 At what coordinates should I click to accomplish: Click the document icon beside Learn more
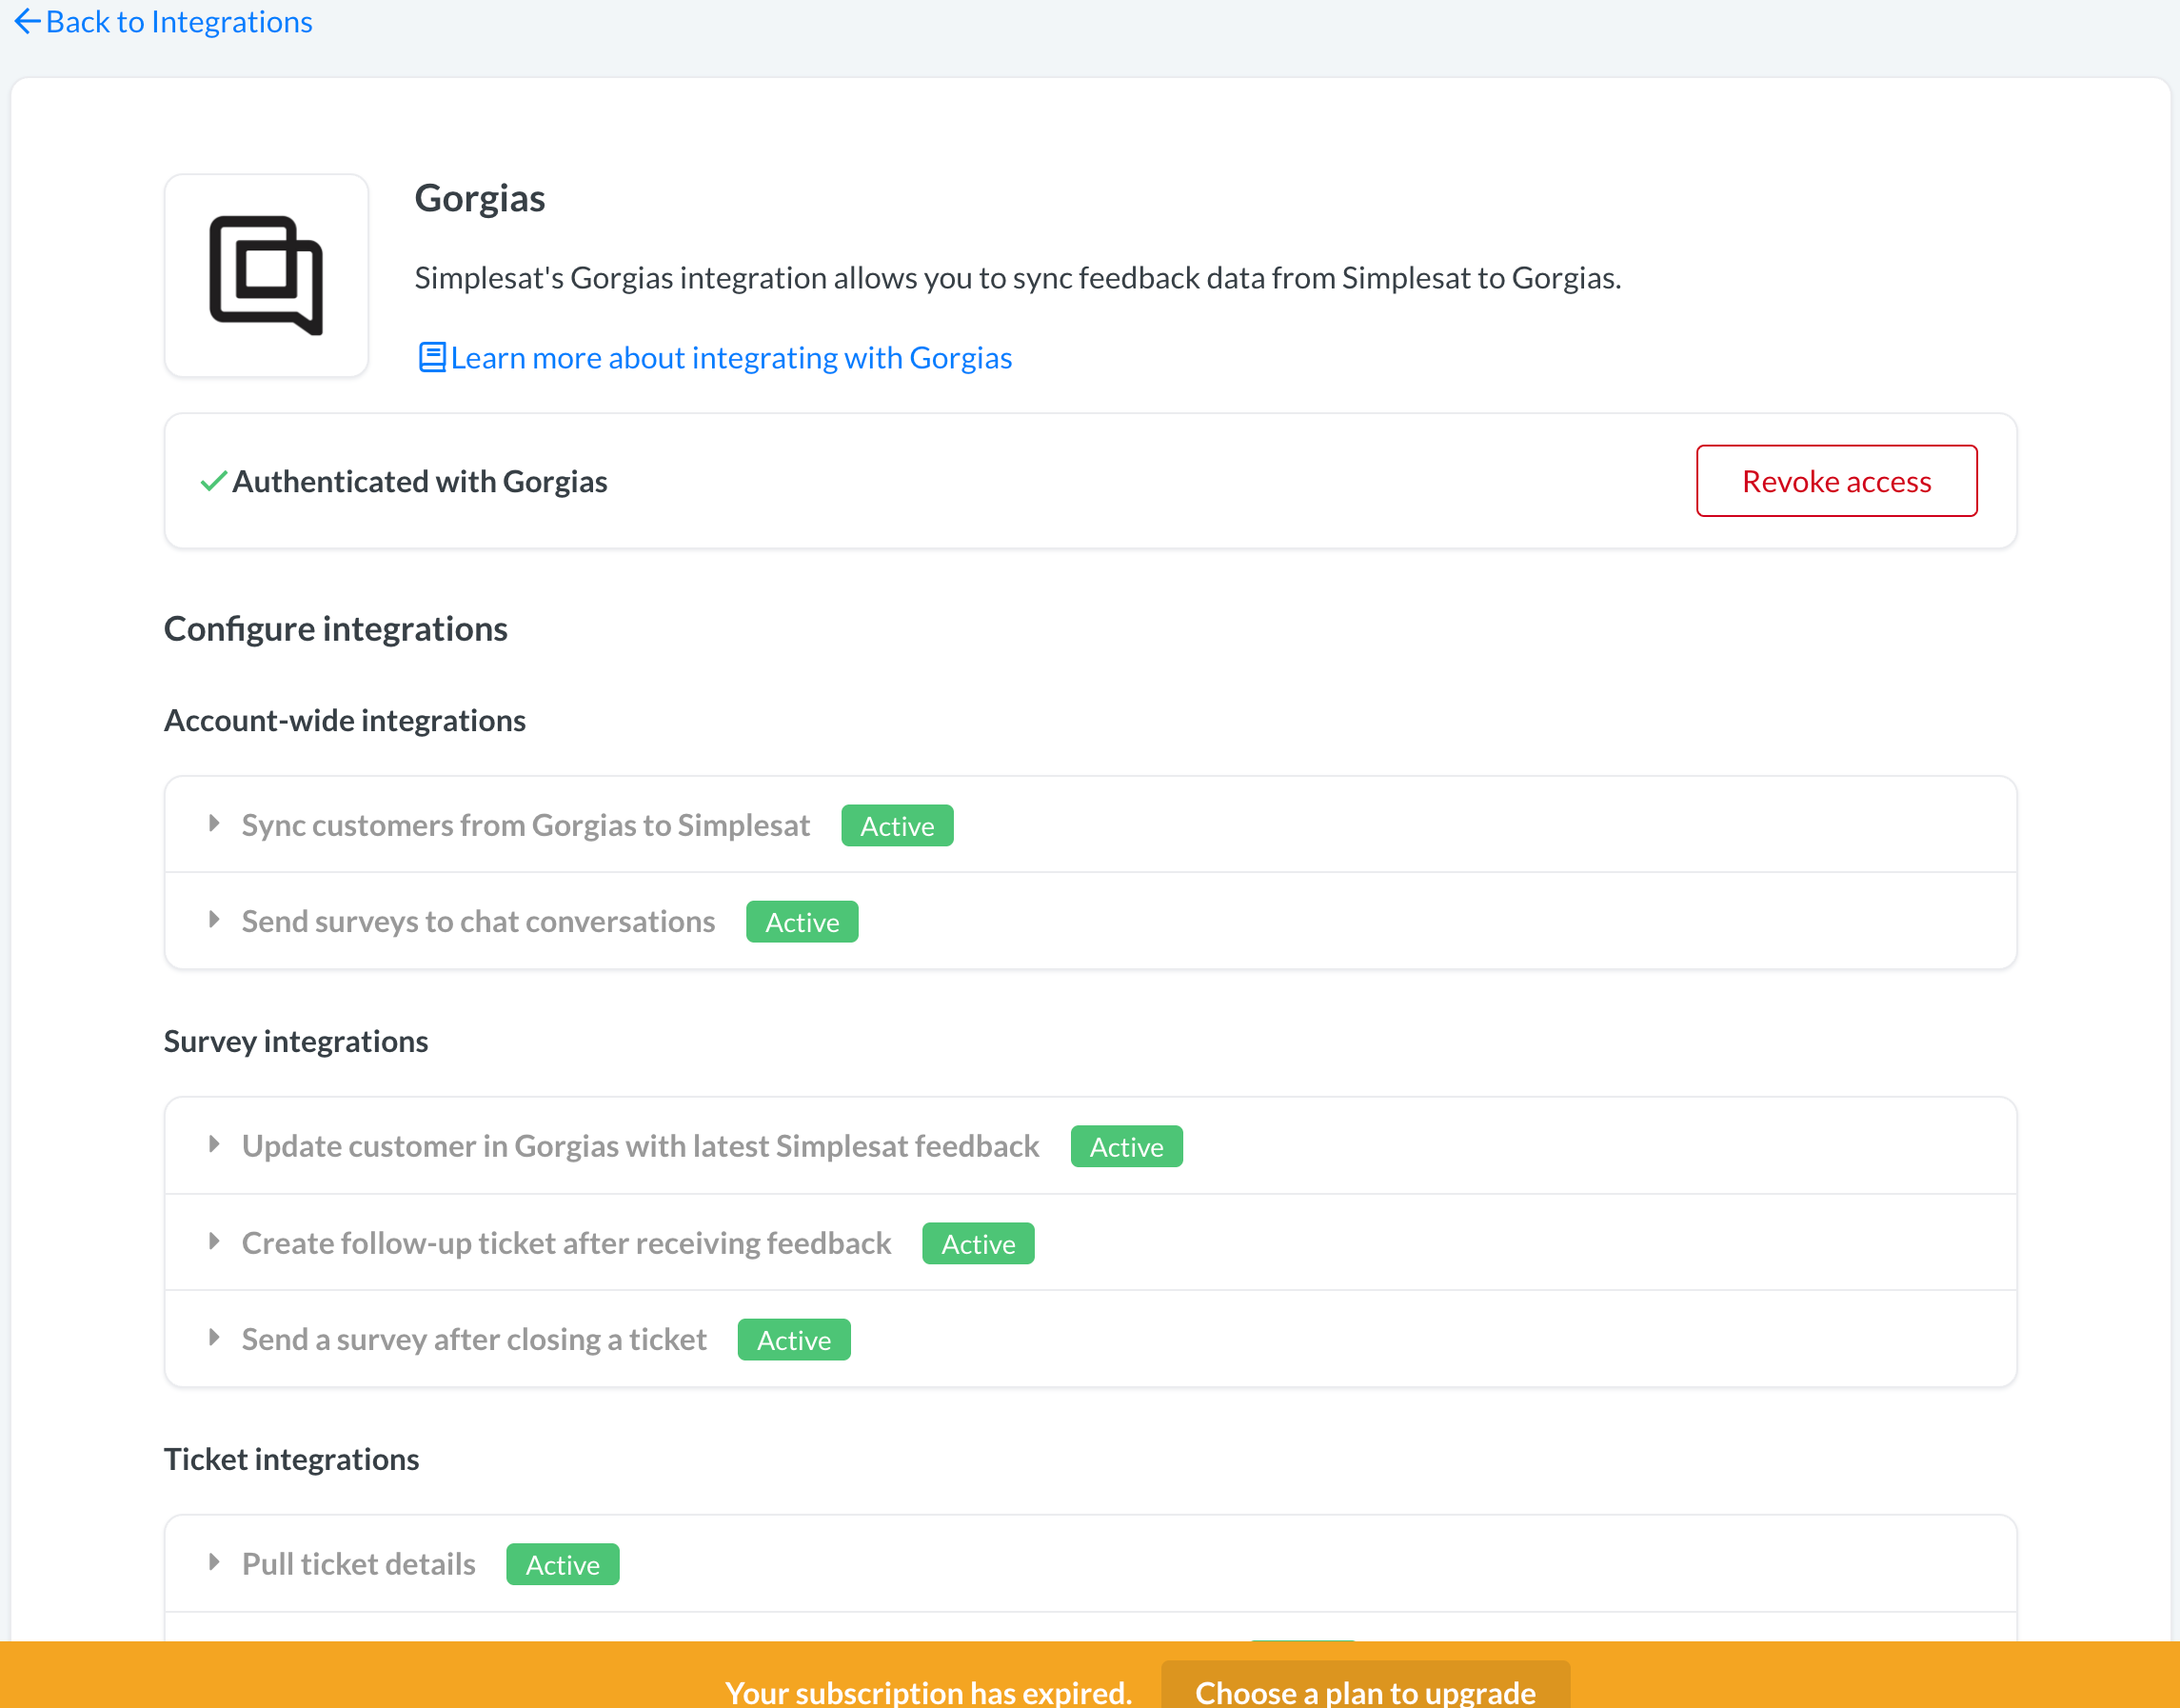[x=431, y=357]
